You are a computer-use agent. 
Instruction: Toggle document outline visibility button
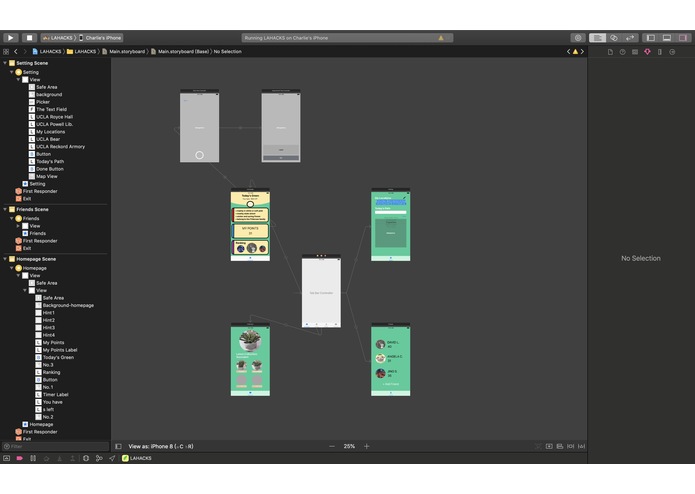click(118, 446)
